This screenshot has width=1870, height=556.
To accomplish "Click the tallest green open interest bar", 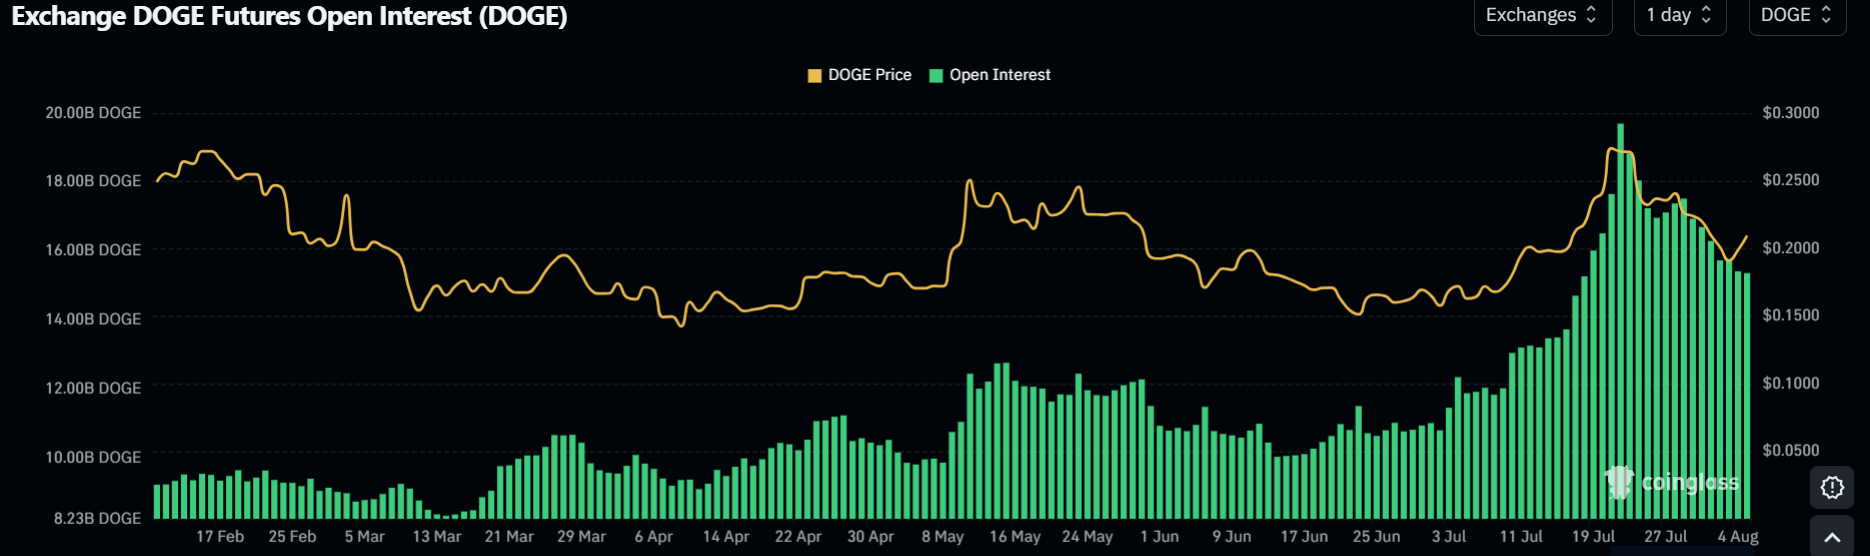I will [1620, 321].
